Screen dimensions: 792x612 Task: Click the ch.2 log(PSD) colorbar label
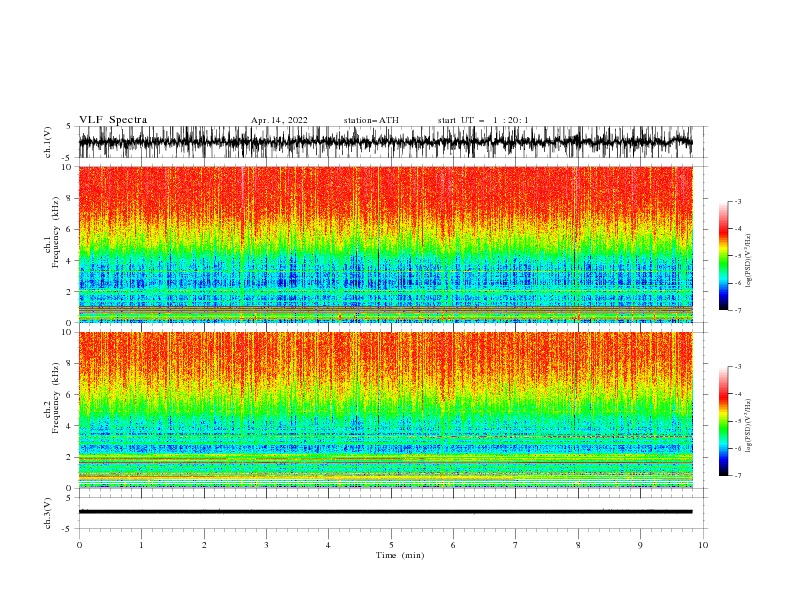pos(748,425)
